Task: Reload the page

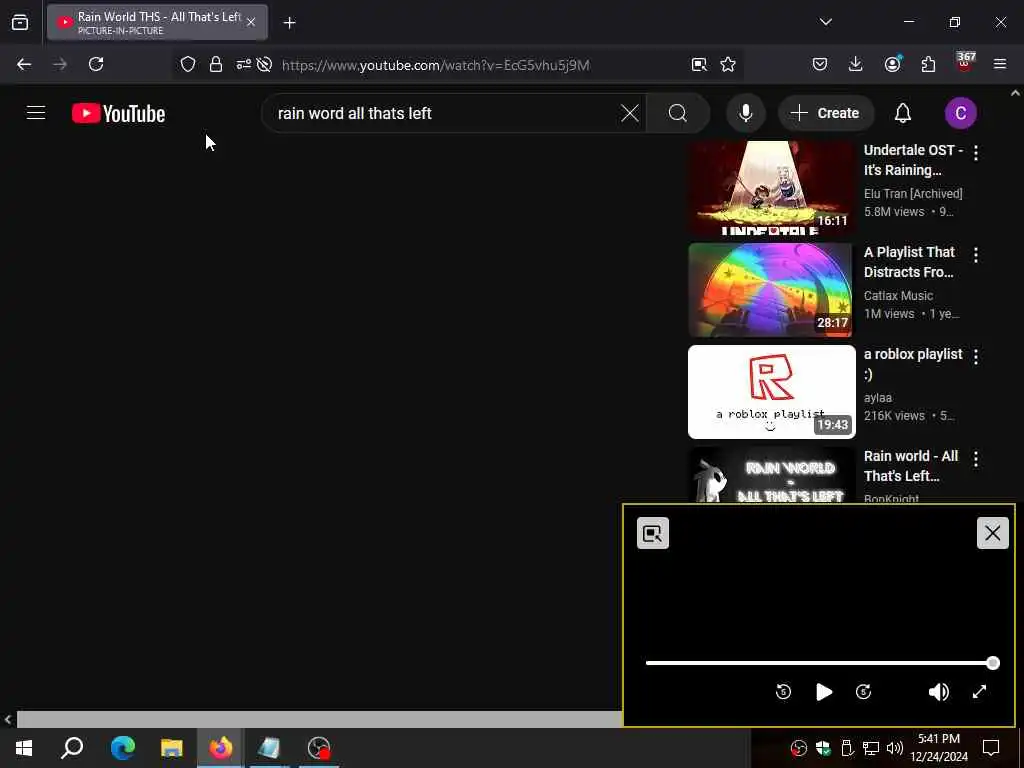Action: tap(96, 64)
